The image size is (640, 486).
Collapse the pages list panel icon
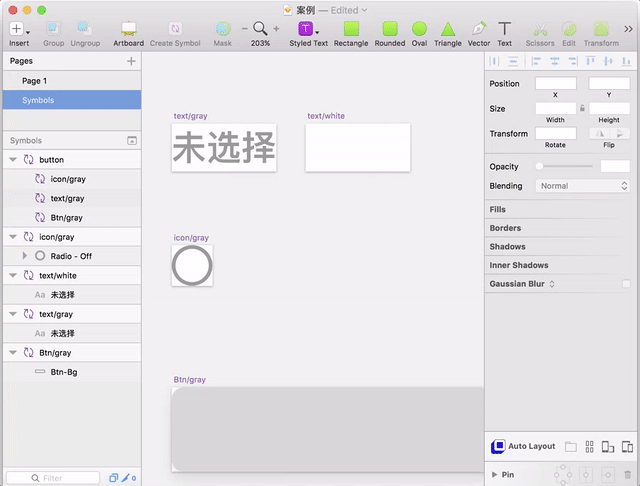132,141
